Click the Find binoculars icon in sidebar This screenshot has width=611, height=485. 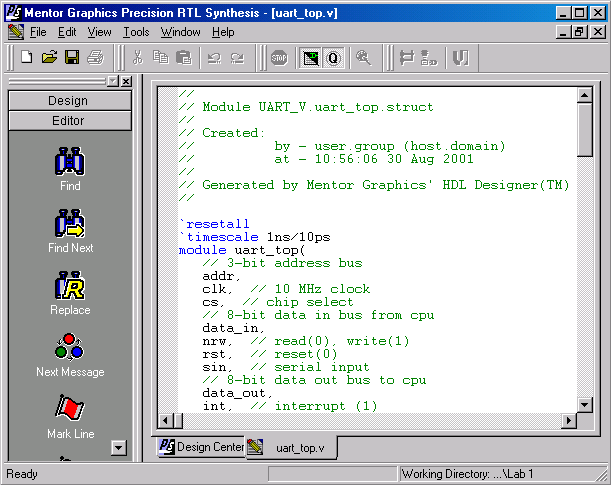tap(70, 160)
